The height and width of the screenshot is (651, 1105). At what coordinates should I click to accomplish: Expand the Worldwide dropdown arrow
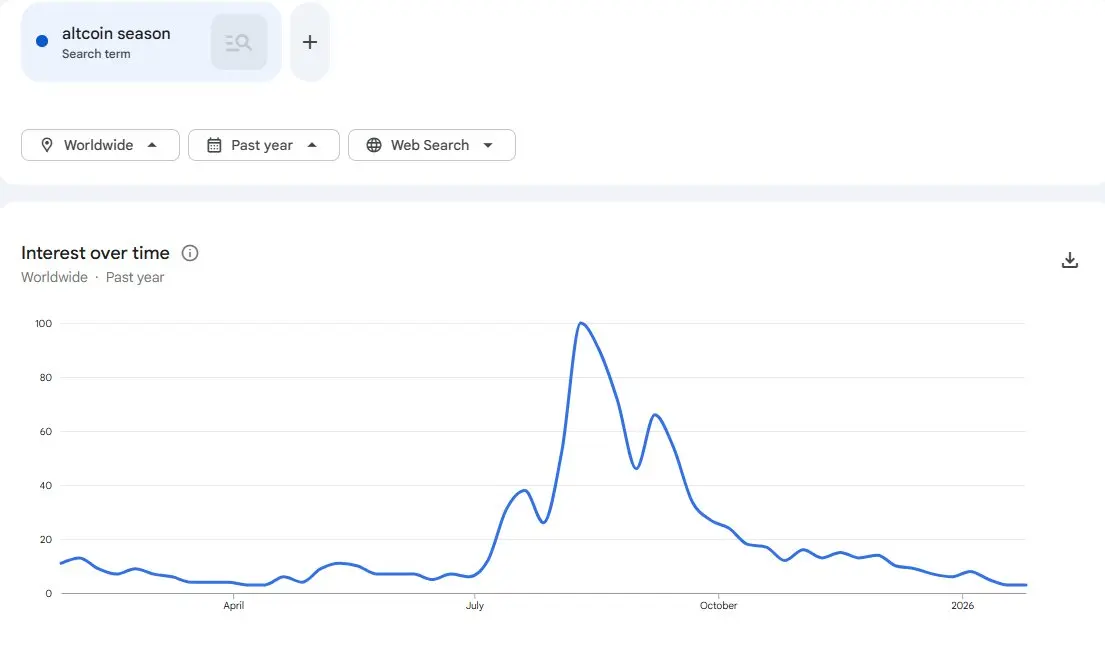pyautogui.click(x=152, y=145)
